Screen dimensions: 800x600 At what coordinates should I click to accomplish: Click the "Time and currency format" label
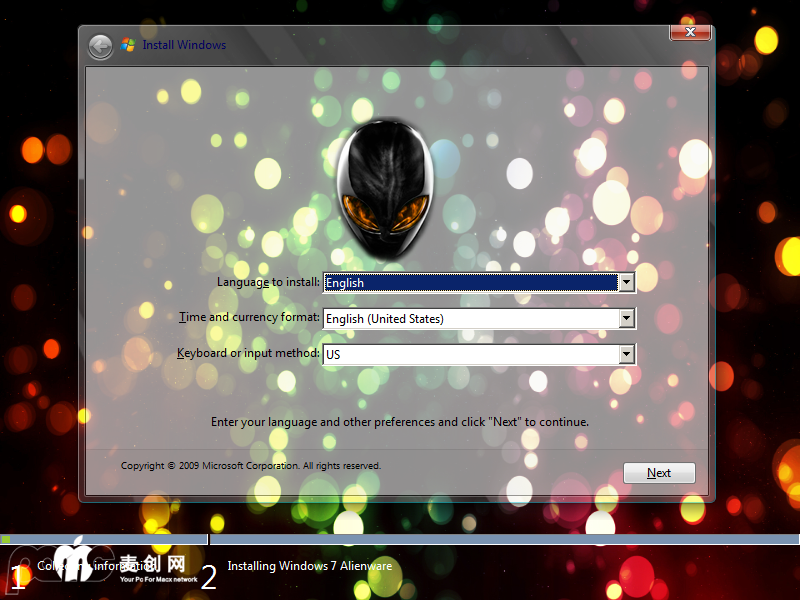click(249, 318)
